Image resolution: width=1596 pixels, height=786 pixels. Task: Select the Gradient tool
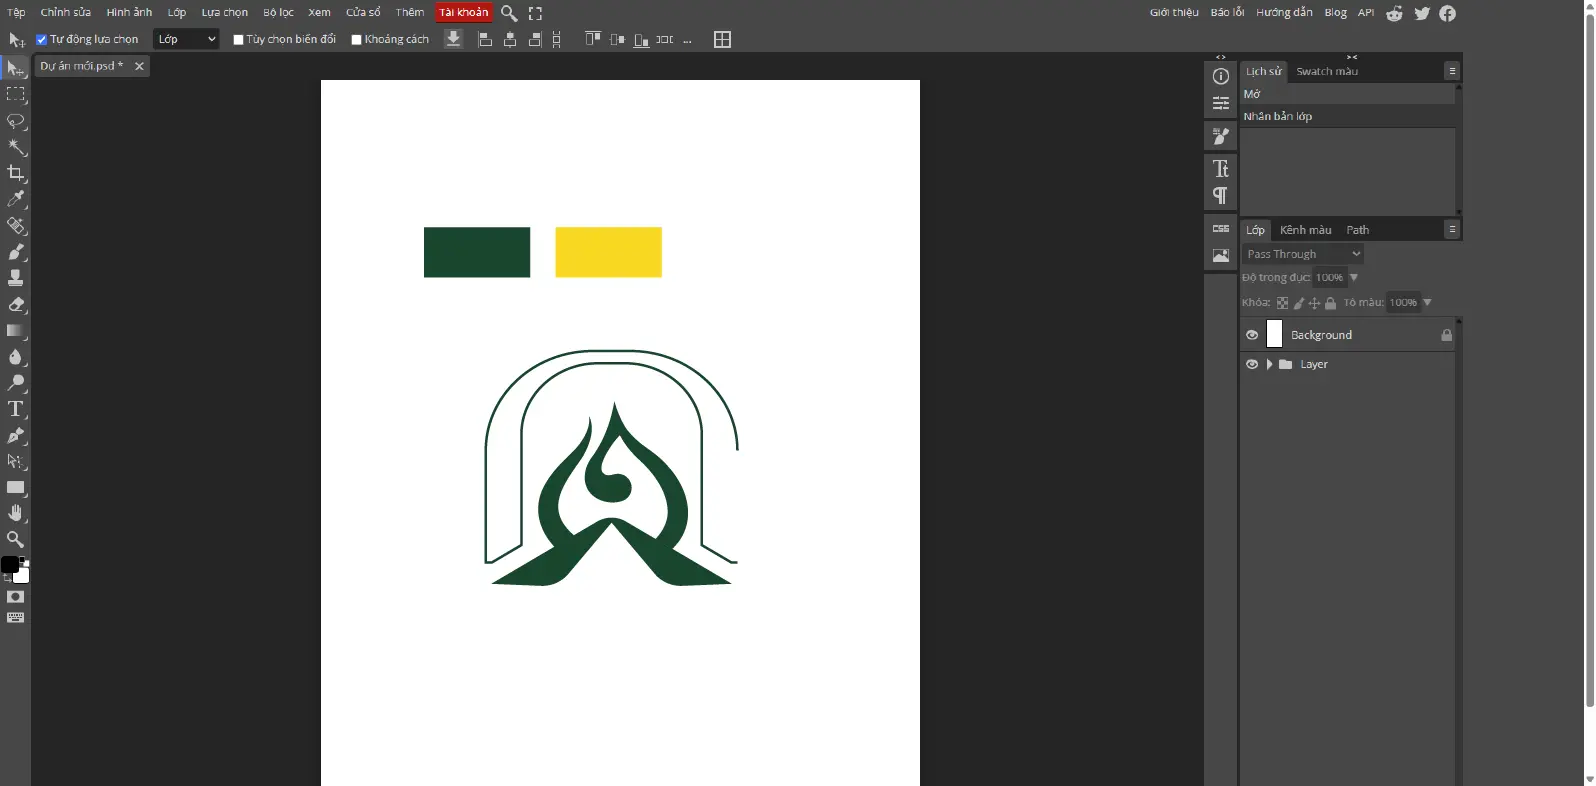point(15,331)
